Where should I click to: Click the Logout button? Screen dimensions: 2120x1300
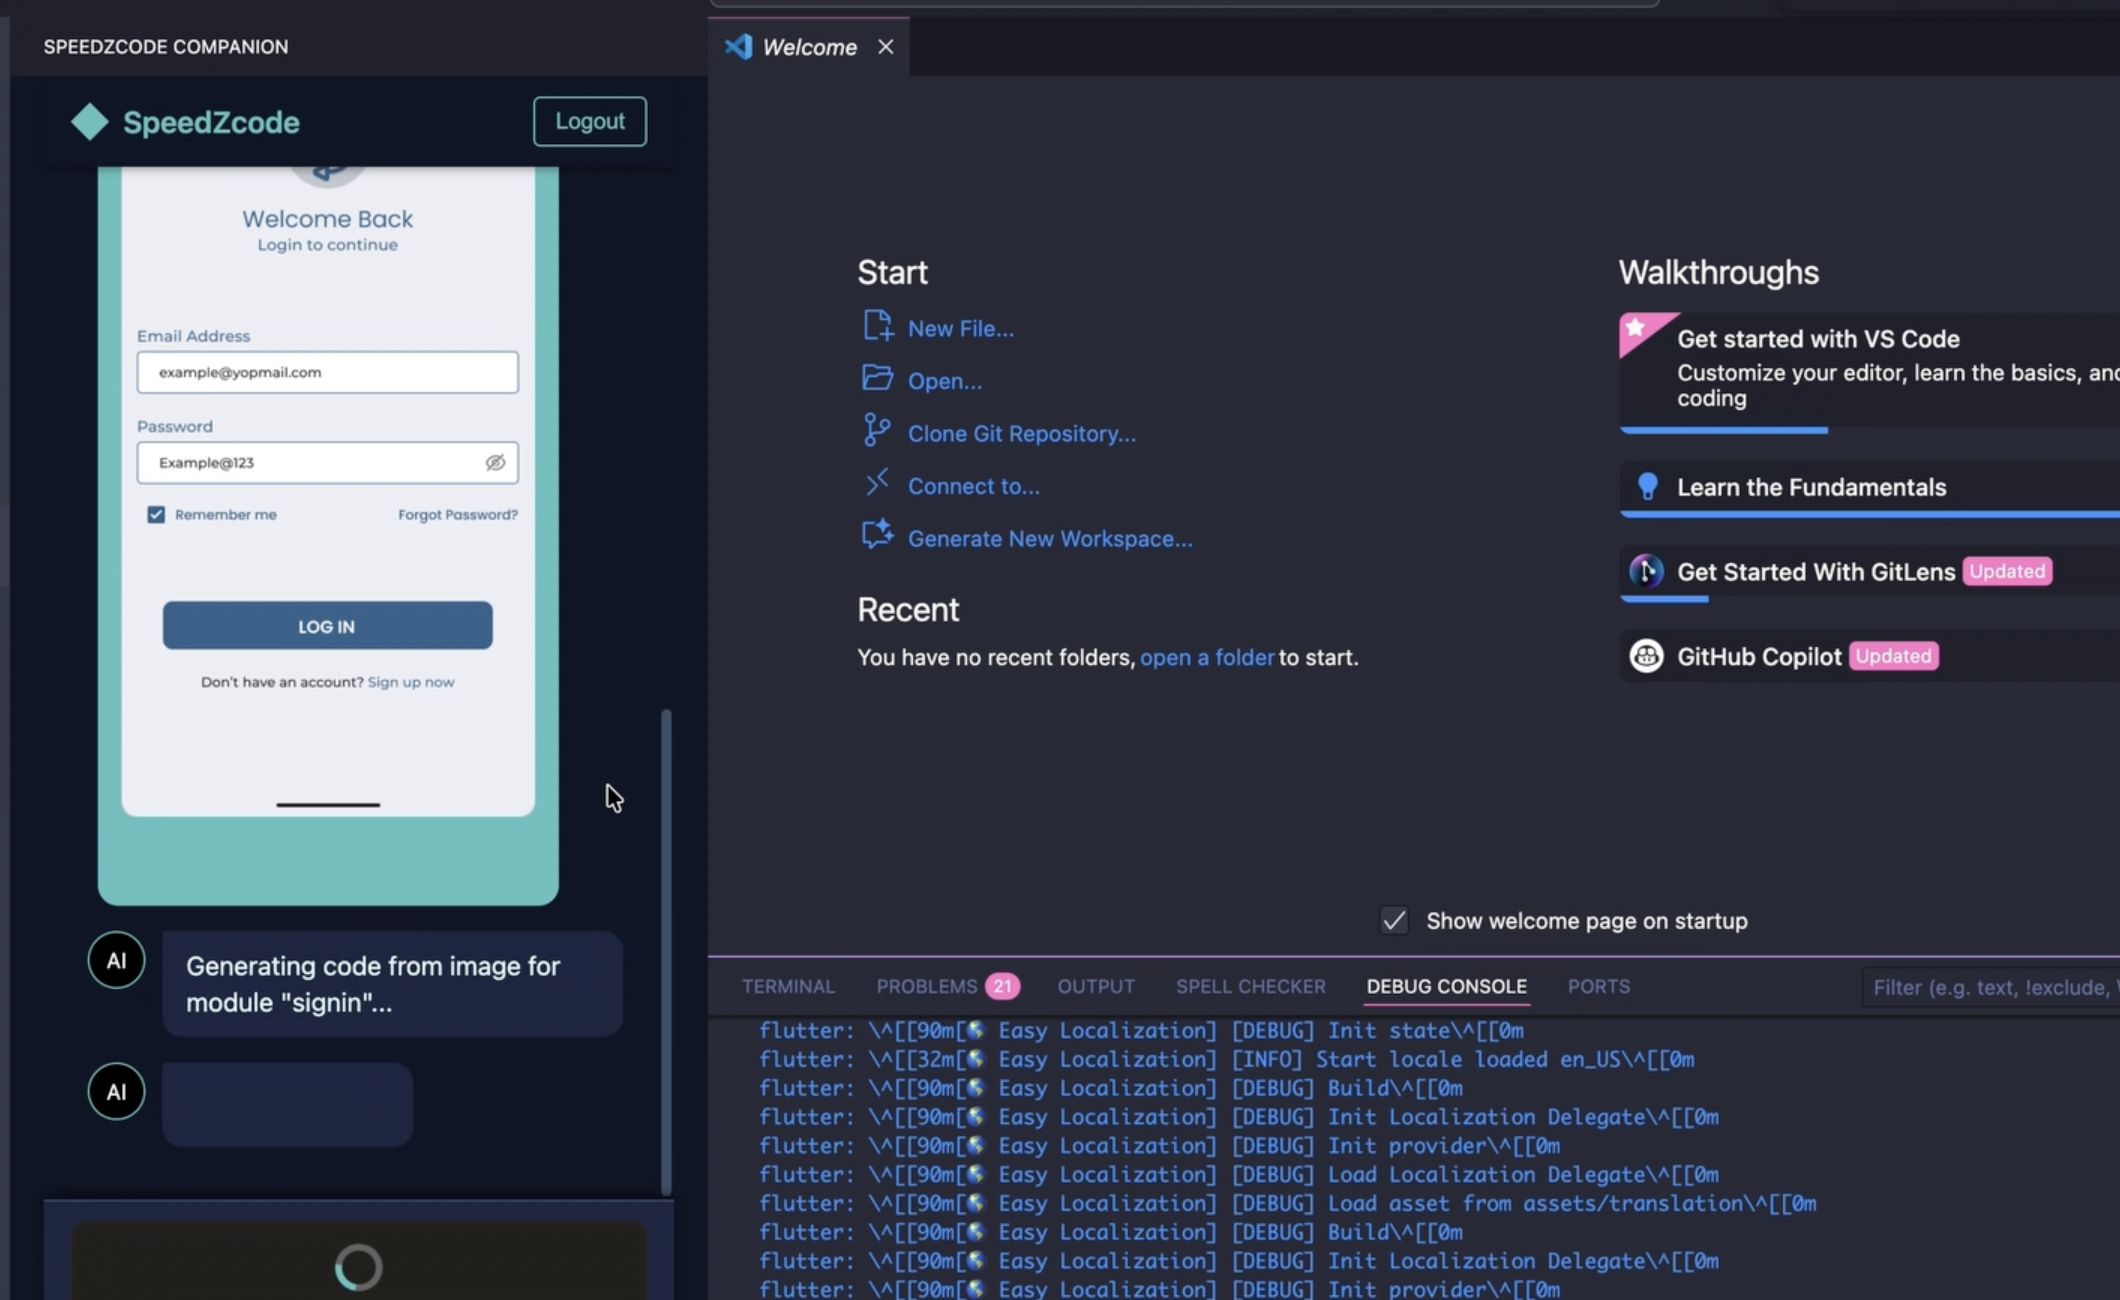[589, 121]
